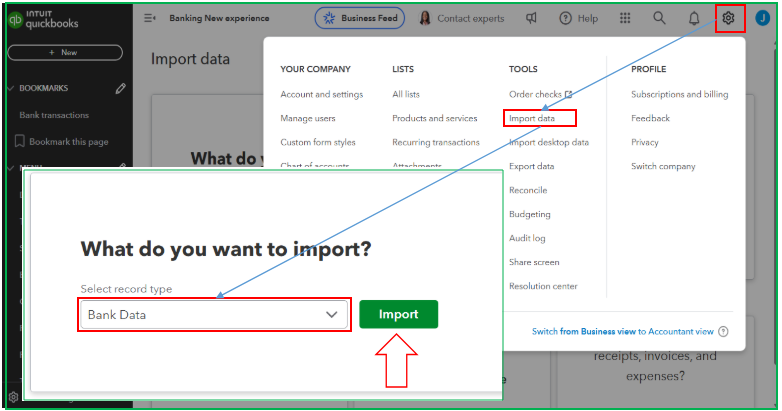Screen dimensions: 782x411
Task: Switch from Business view to Accountant view
Action: 622,331
